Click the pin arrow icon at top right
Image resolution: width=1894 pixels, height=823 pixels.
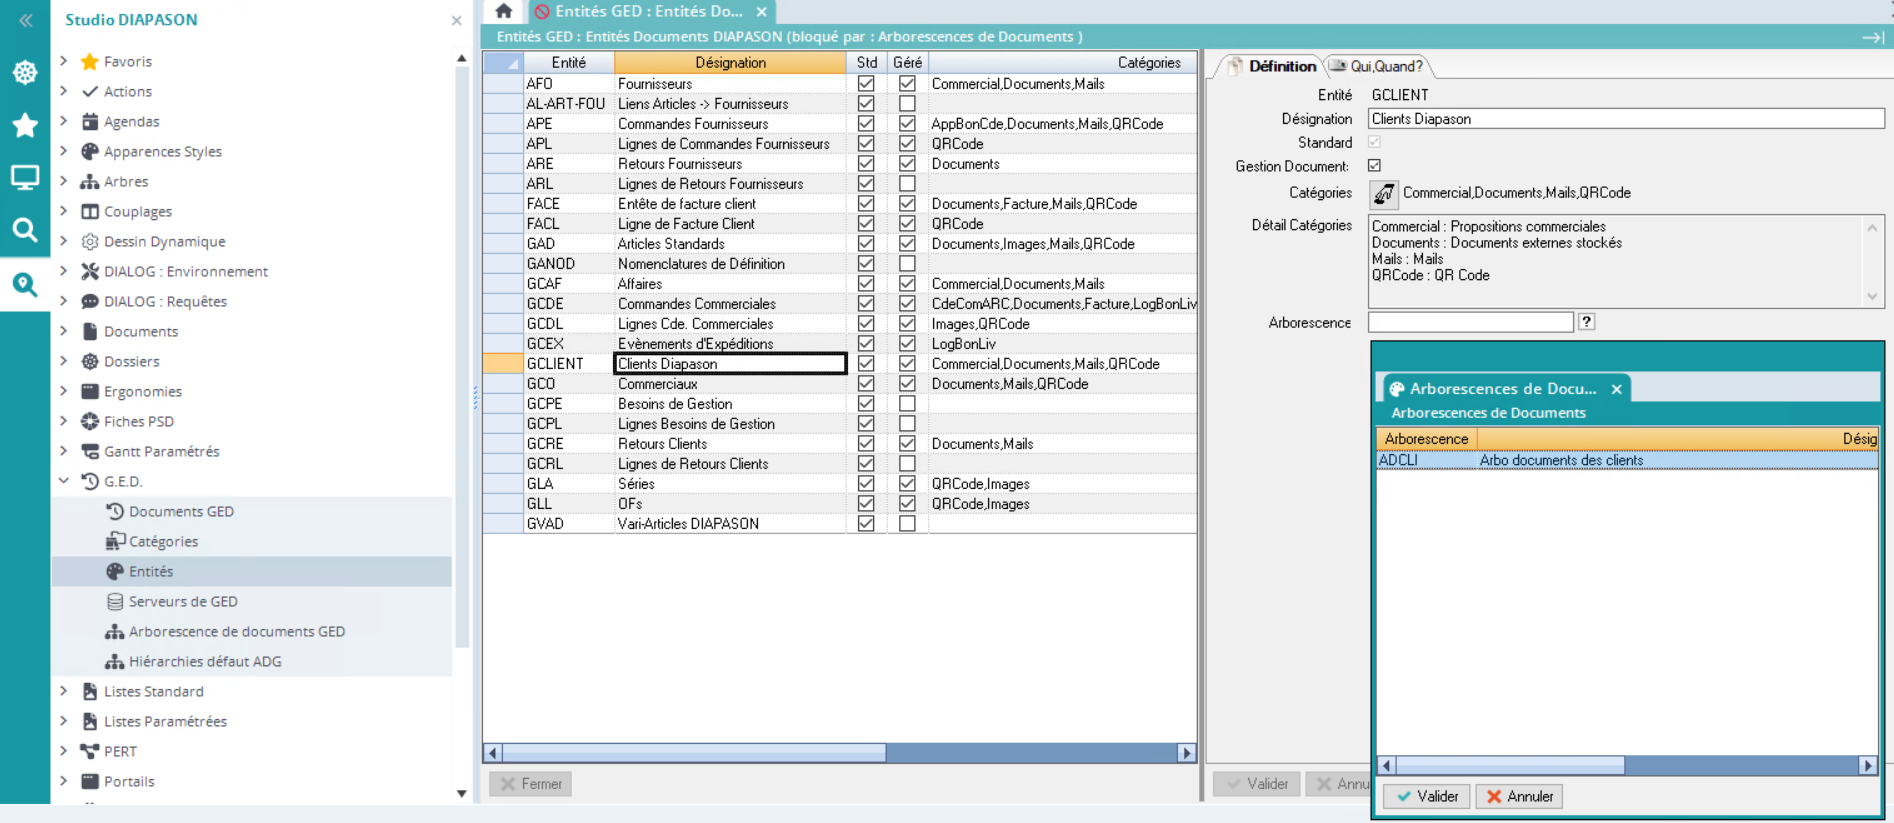point(1872,37)
